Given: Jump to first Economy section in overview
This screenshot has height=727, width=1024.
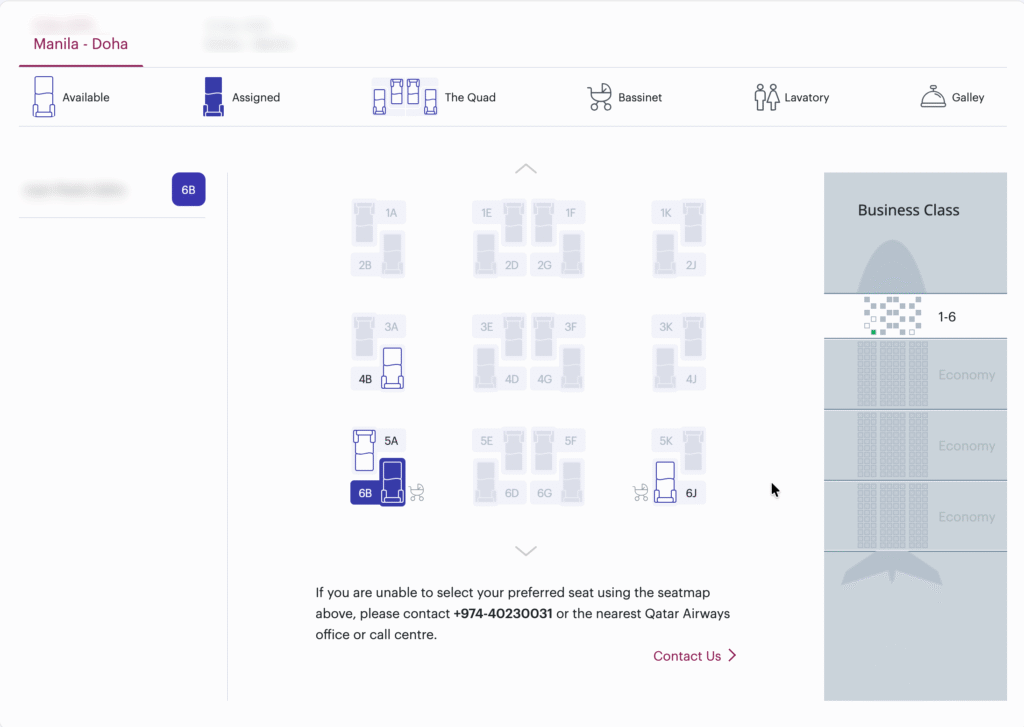Looking at the screenshot, I should pyautogui.click(x=914, y=375).
